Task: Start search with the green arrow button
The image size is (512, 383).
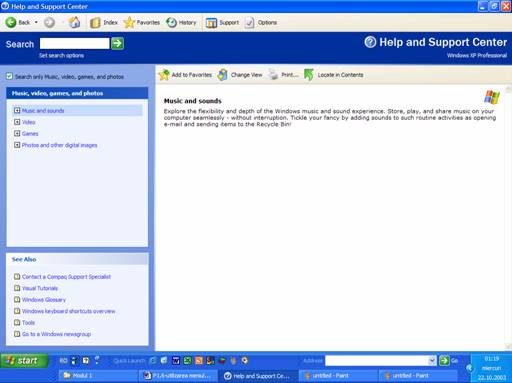Action: 118,43
